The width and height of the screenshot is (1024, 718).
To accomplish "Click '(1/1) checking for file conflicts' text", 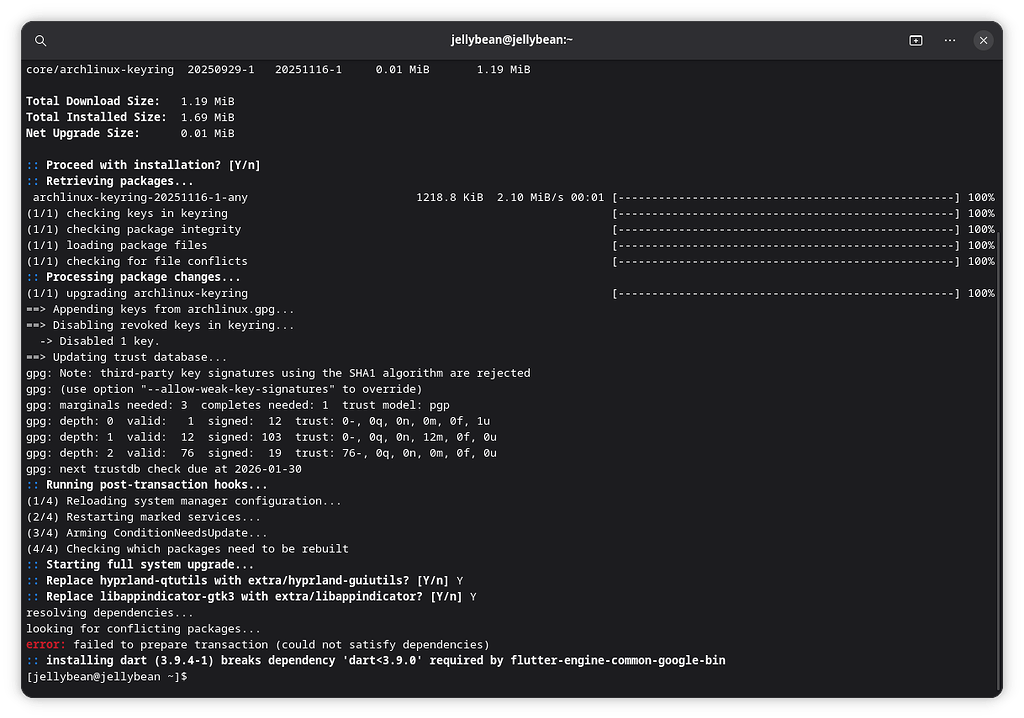I will 137,261.
